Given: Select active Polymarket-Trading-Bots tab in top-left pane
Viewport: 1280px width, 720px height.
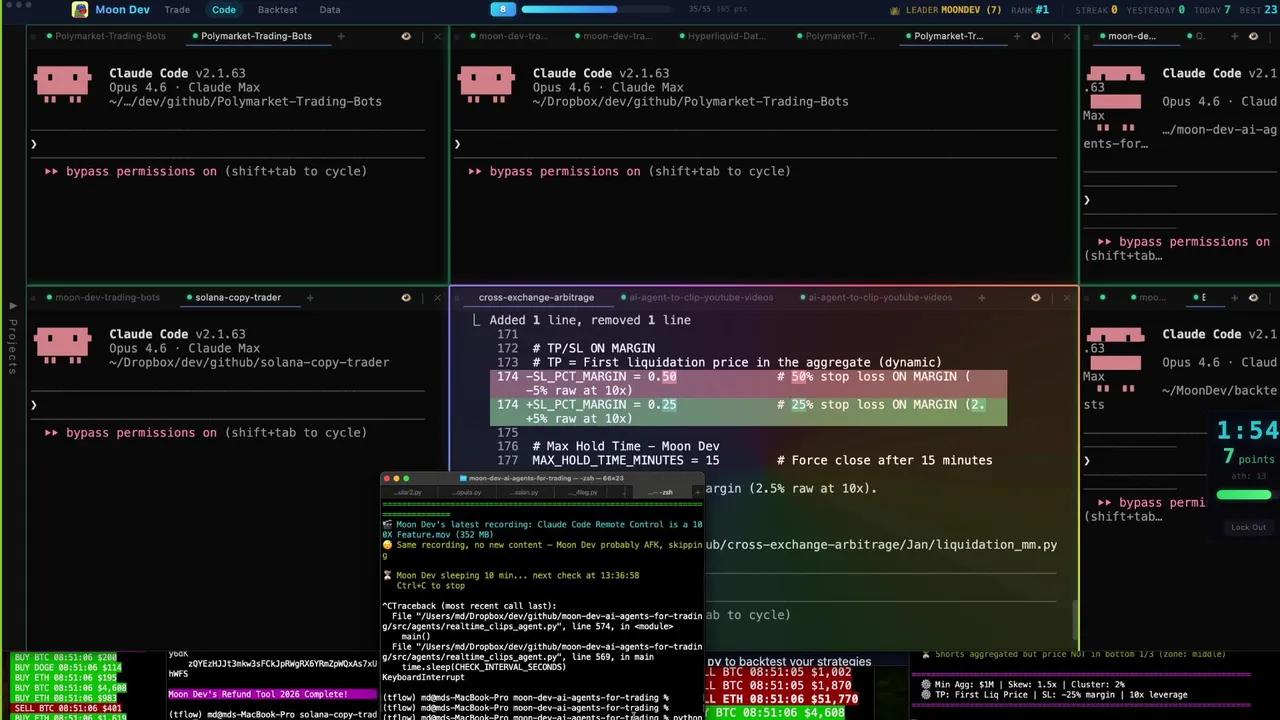Looking at the screenshot, I should pyautogui.click(x=256, y=36).
